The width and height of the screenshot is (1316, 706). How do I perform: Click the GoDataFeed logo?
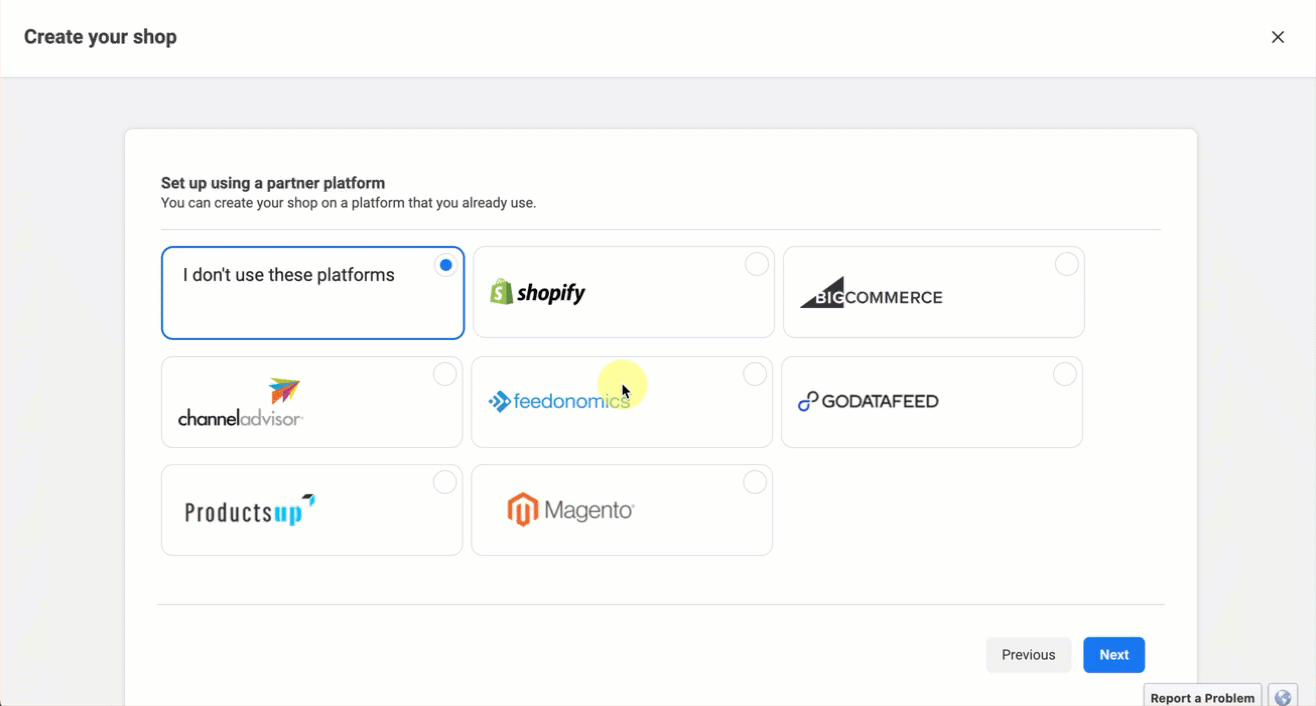tap(868, 402)
